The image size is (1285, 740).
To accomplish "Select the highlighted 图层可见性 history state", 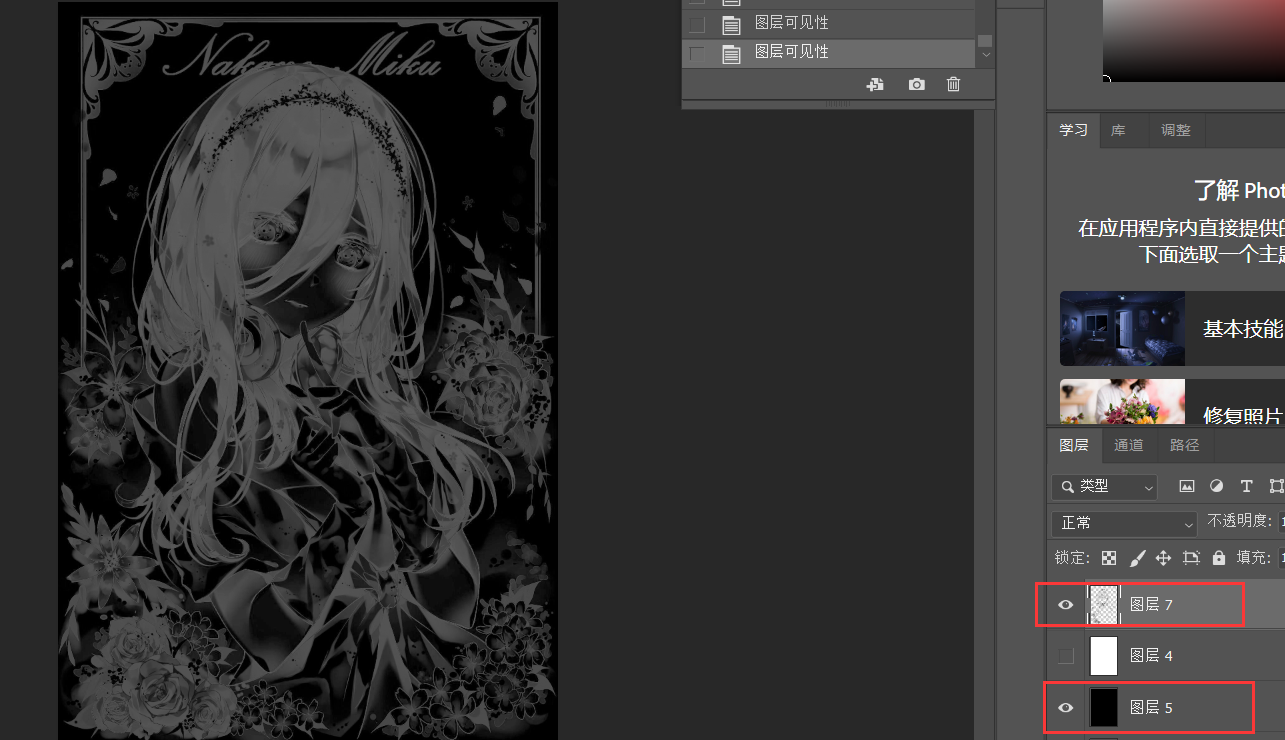I will [829, 53].
